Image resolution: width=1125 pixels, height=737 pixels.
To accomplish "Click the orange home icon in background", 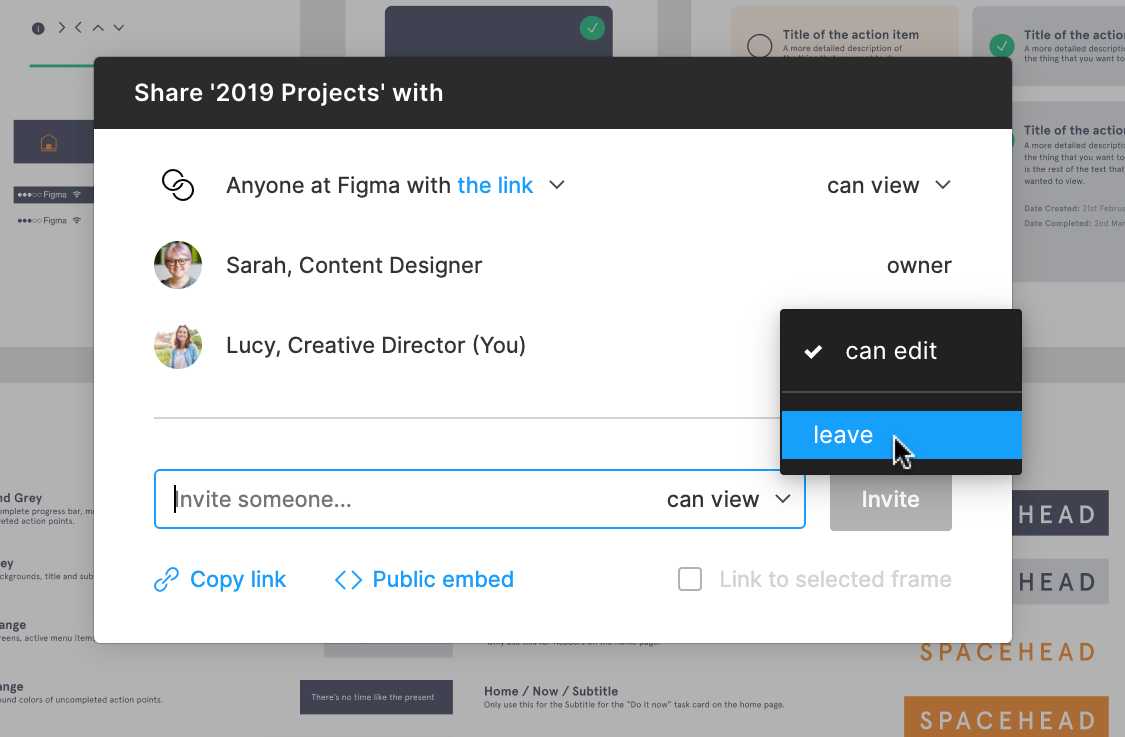I will [x=48, y=143].
